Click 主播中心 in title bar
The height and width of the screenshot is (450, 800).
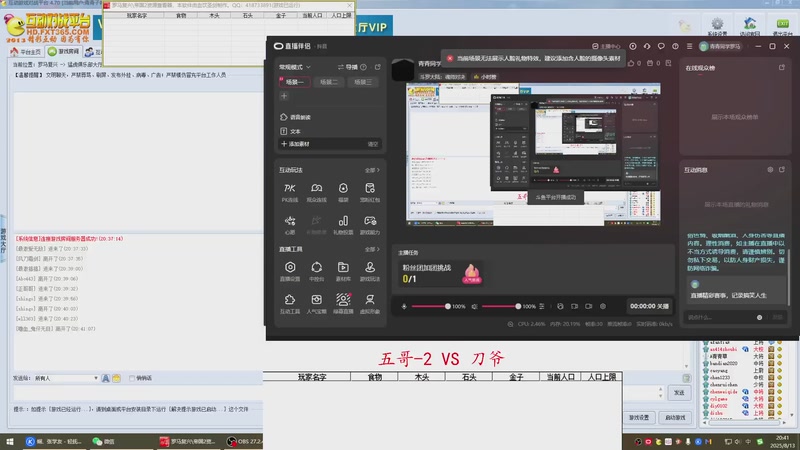pyautogui.click(x=606, y=46)
